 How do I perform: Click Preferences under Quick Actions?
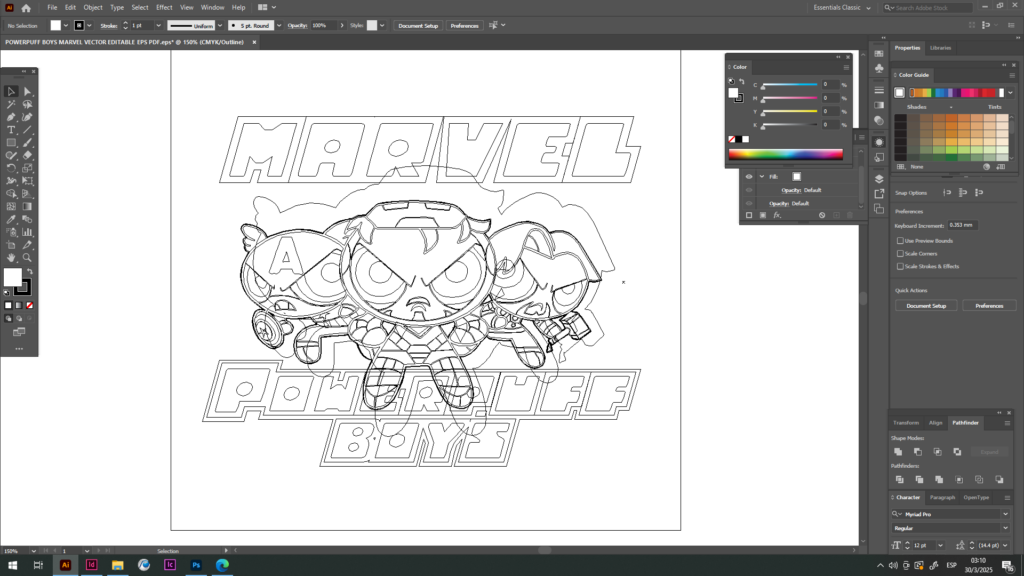pos(989,306)
